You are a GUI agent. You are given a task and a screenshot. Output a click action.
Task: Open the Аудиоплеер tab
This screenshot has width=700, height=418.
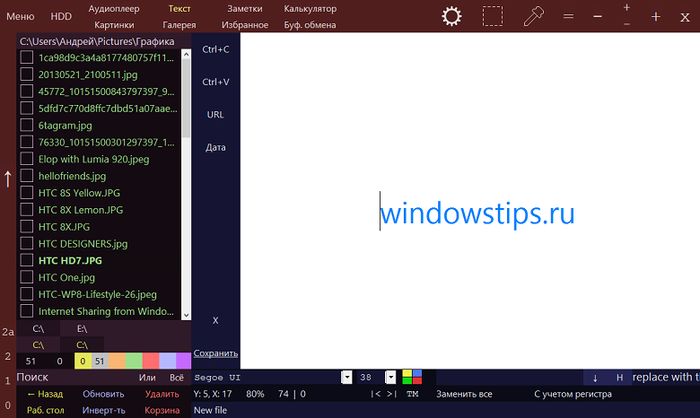coord(114,8)
